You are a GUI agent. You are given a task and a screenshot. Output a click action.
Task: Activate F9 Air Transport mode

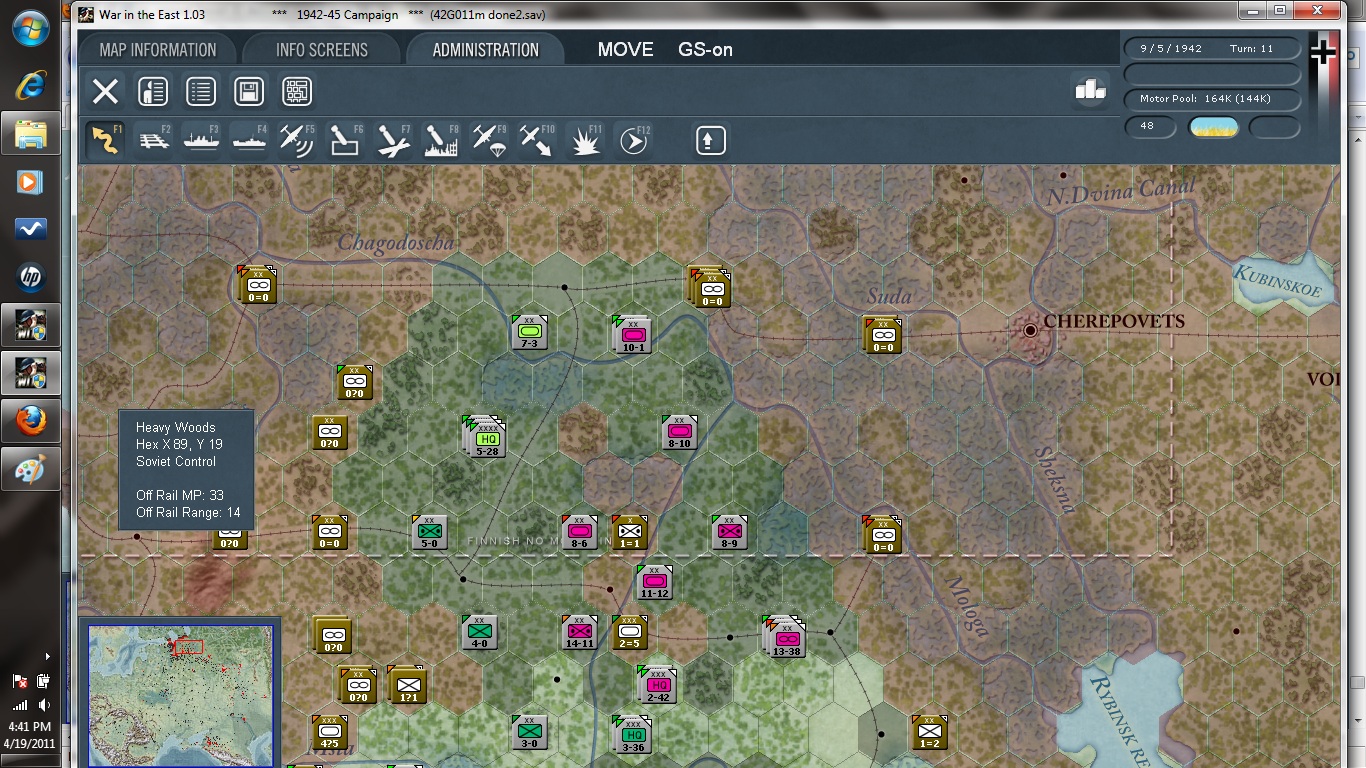489,140
